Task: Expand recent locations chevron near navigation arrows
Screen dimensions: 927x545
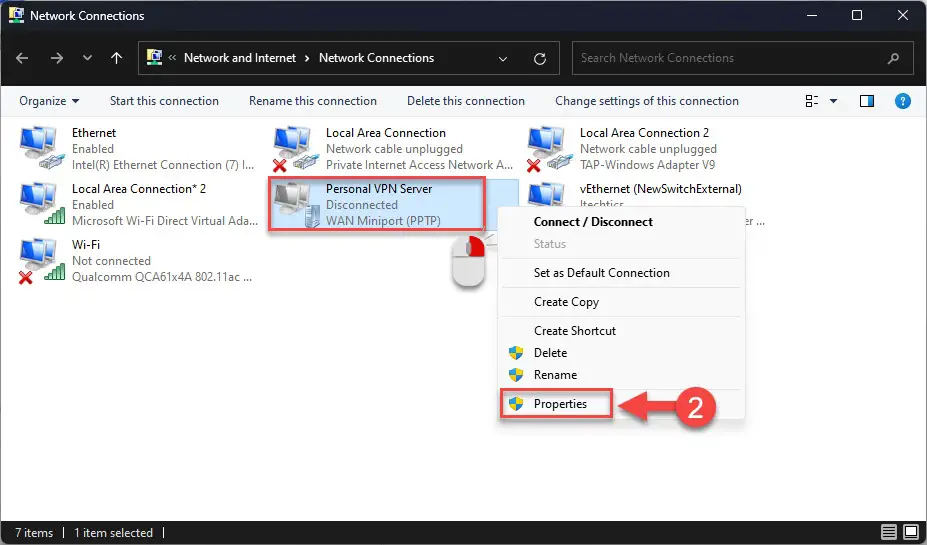Action: pyautogui.click(x=88, y=58)
